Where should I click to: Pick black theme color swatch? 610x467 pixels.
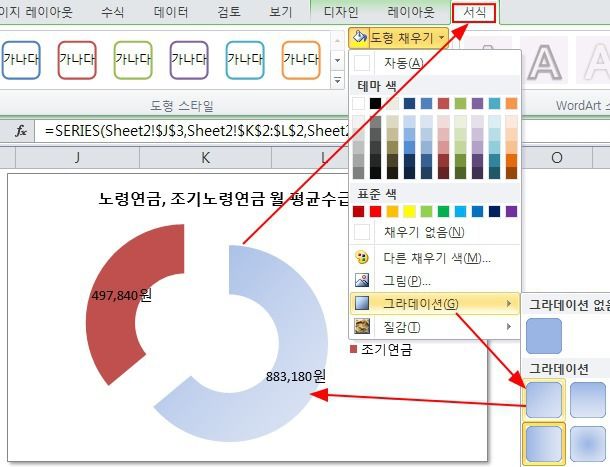(x=375, y=104)
